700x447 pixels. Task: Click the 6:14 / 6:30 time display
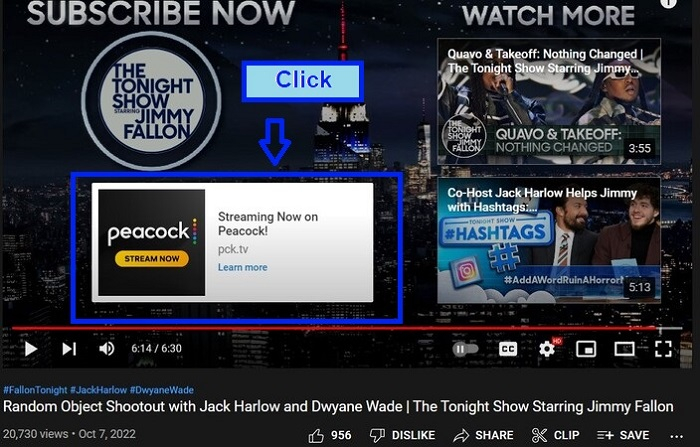[156, 348]
